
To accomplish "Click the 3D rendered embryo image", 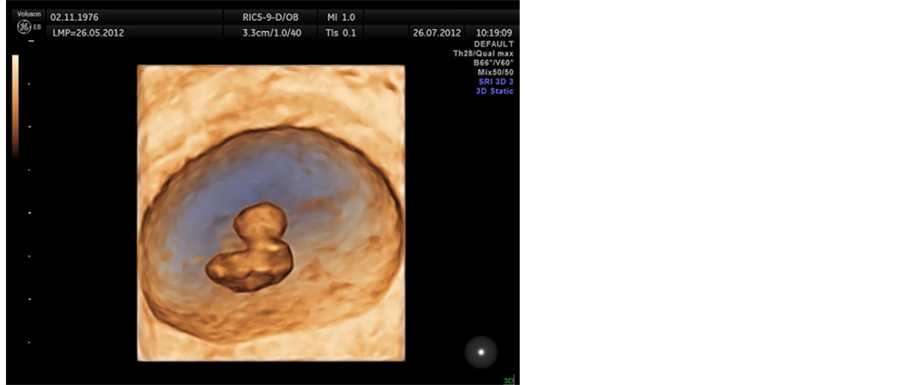I will pyautogui.click(x=271, y=213).
